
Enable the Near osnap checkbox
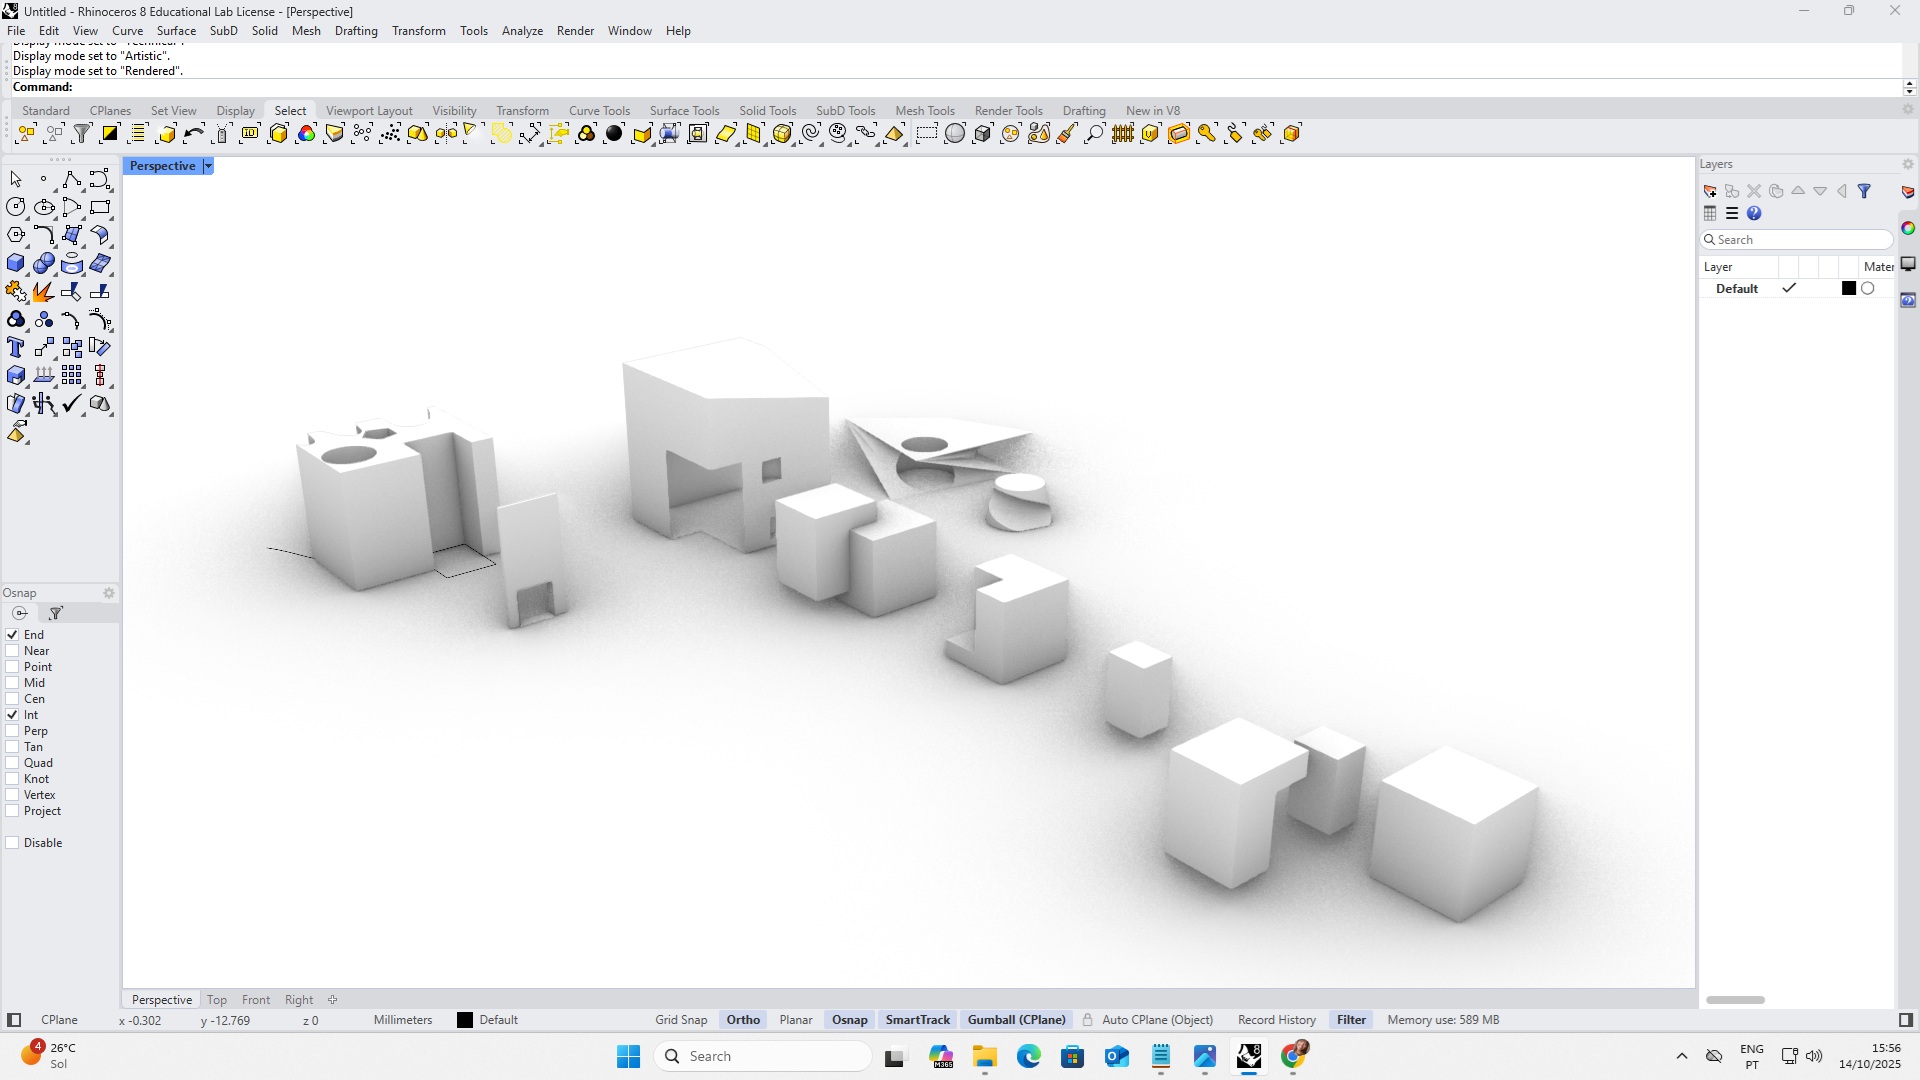tap(13, 651)
